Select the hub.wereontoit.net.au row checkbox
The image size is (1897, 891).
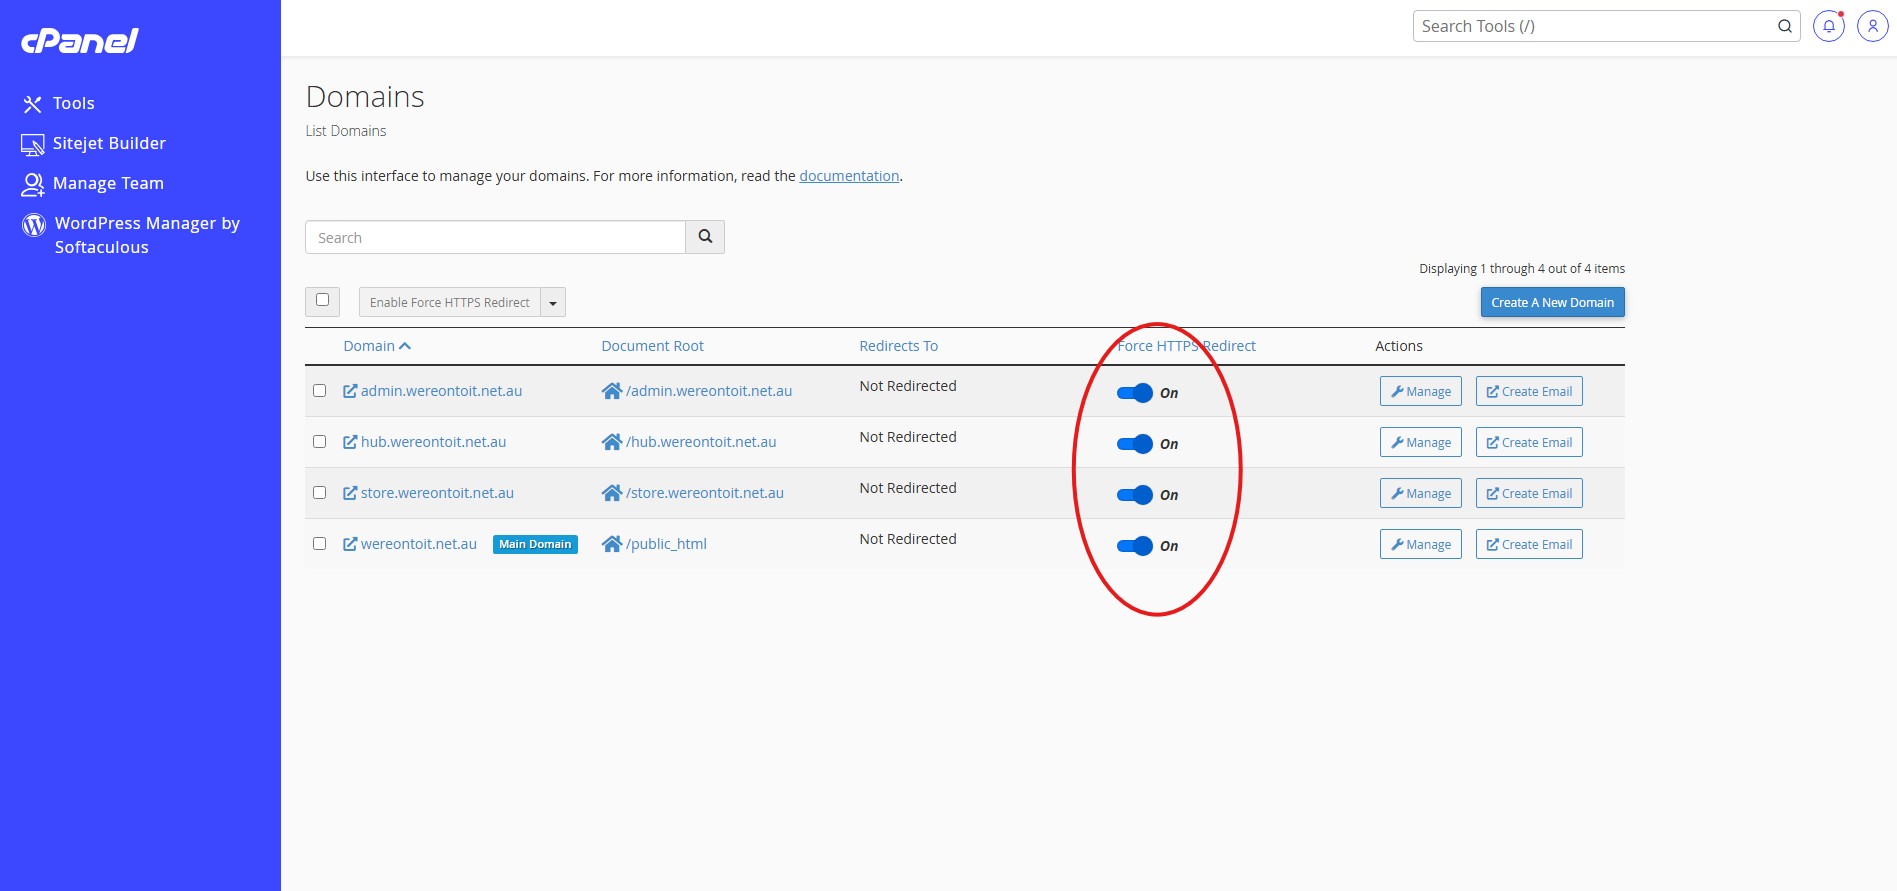(x=320, y=442)
